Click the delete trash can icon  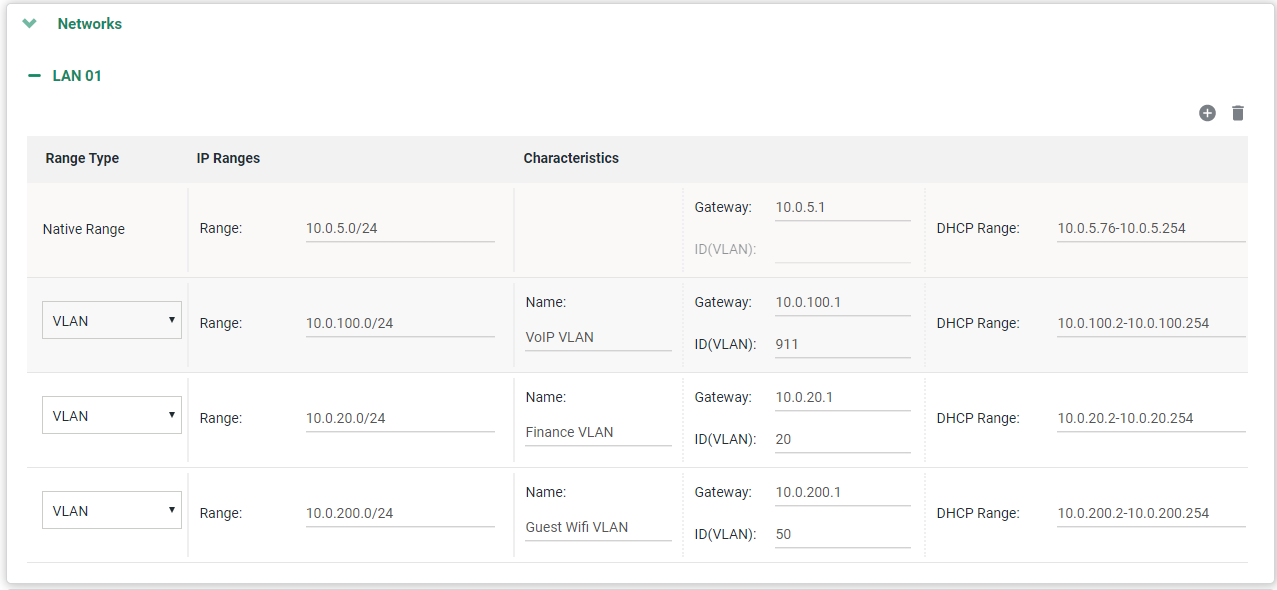(x=1238, y=113)
